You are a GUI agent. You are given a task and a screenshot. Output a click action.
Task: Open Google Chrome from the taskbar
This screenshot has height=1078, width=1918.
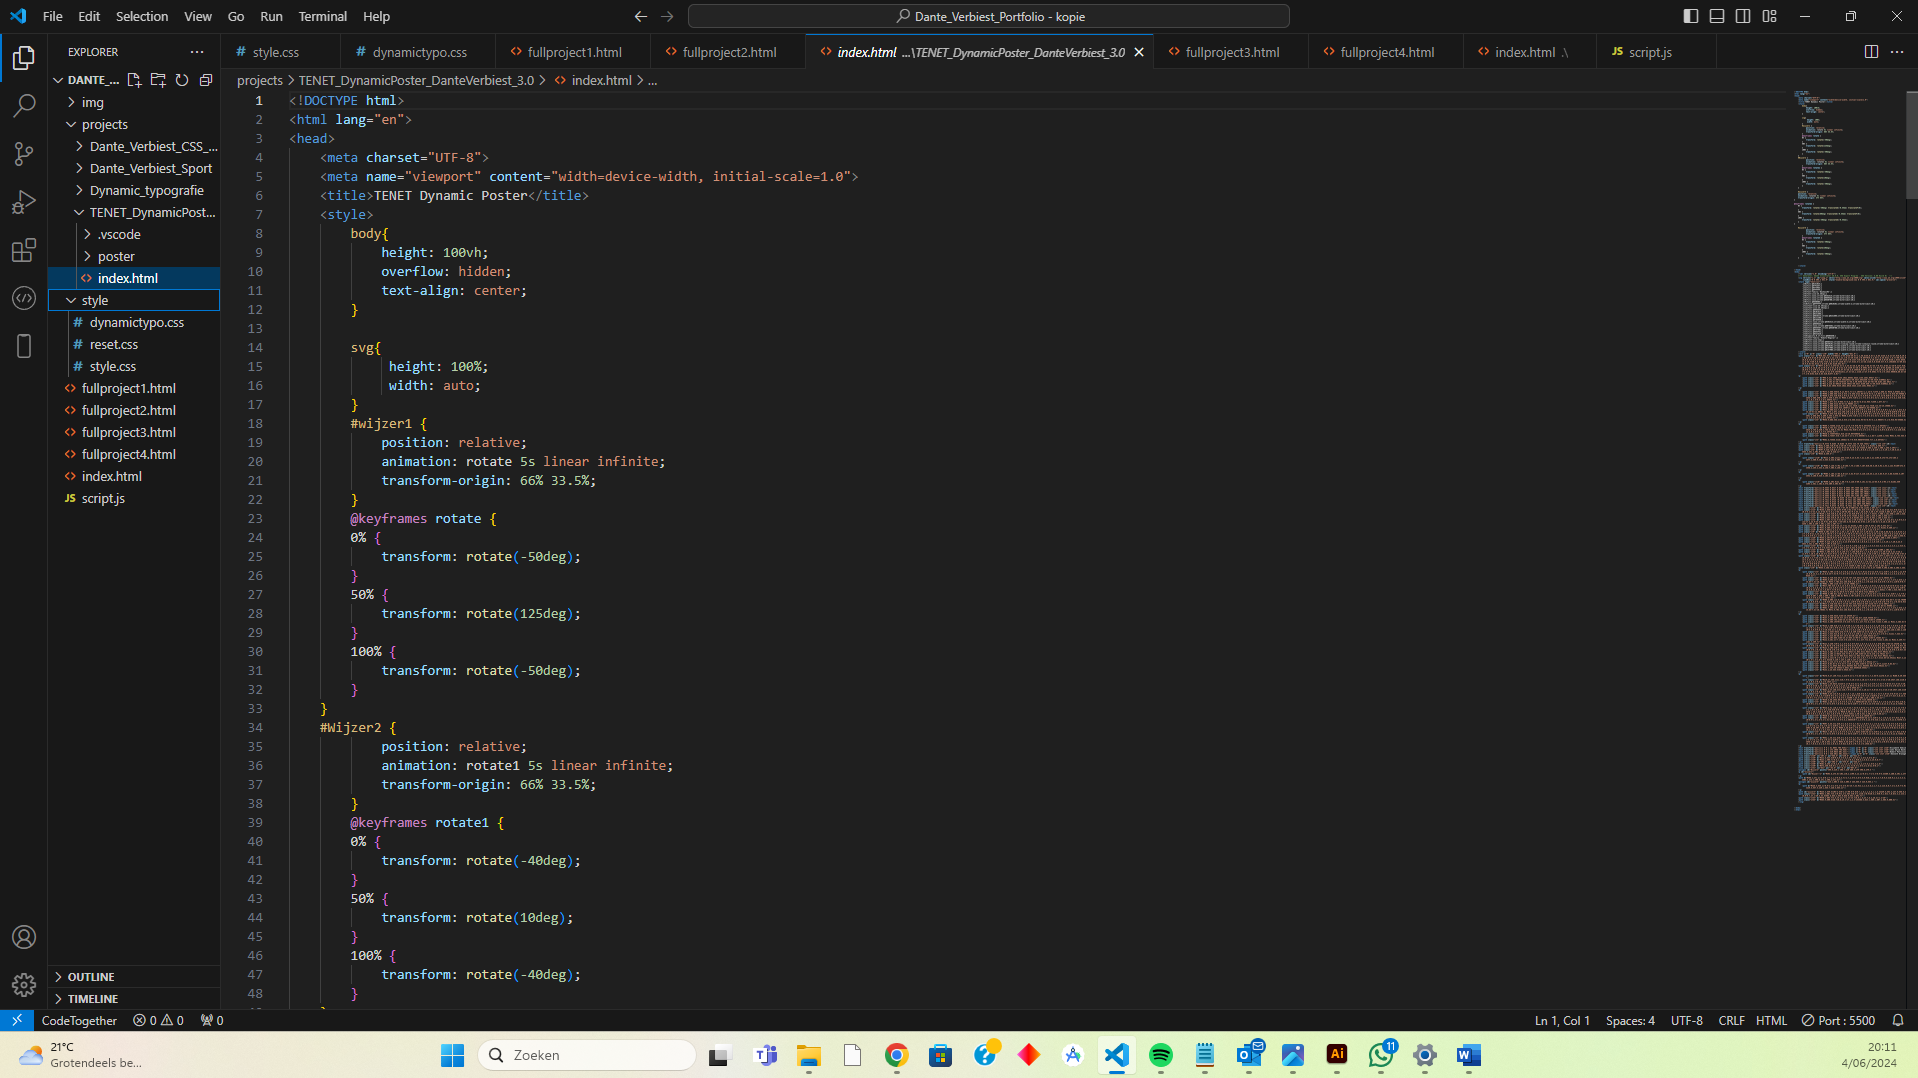[x=896, y=1055]
